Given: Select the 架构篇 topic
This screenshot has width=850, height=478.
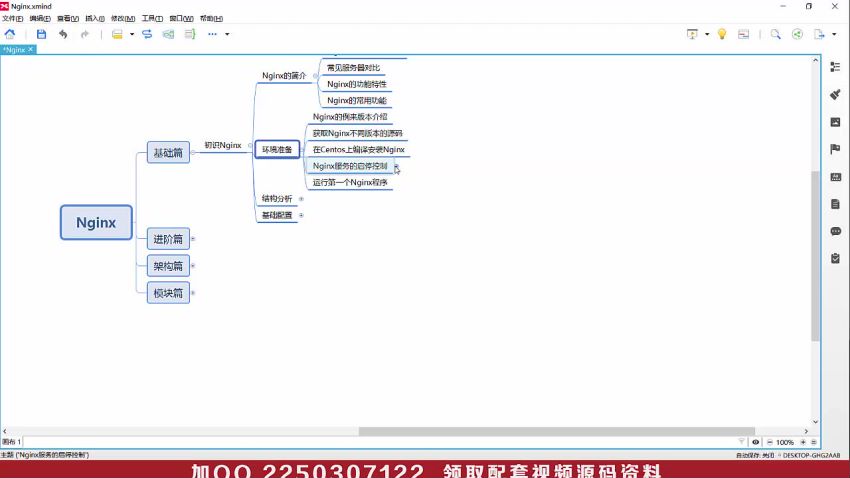Looking at the screenshot, I should point(168,266).
